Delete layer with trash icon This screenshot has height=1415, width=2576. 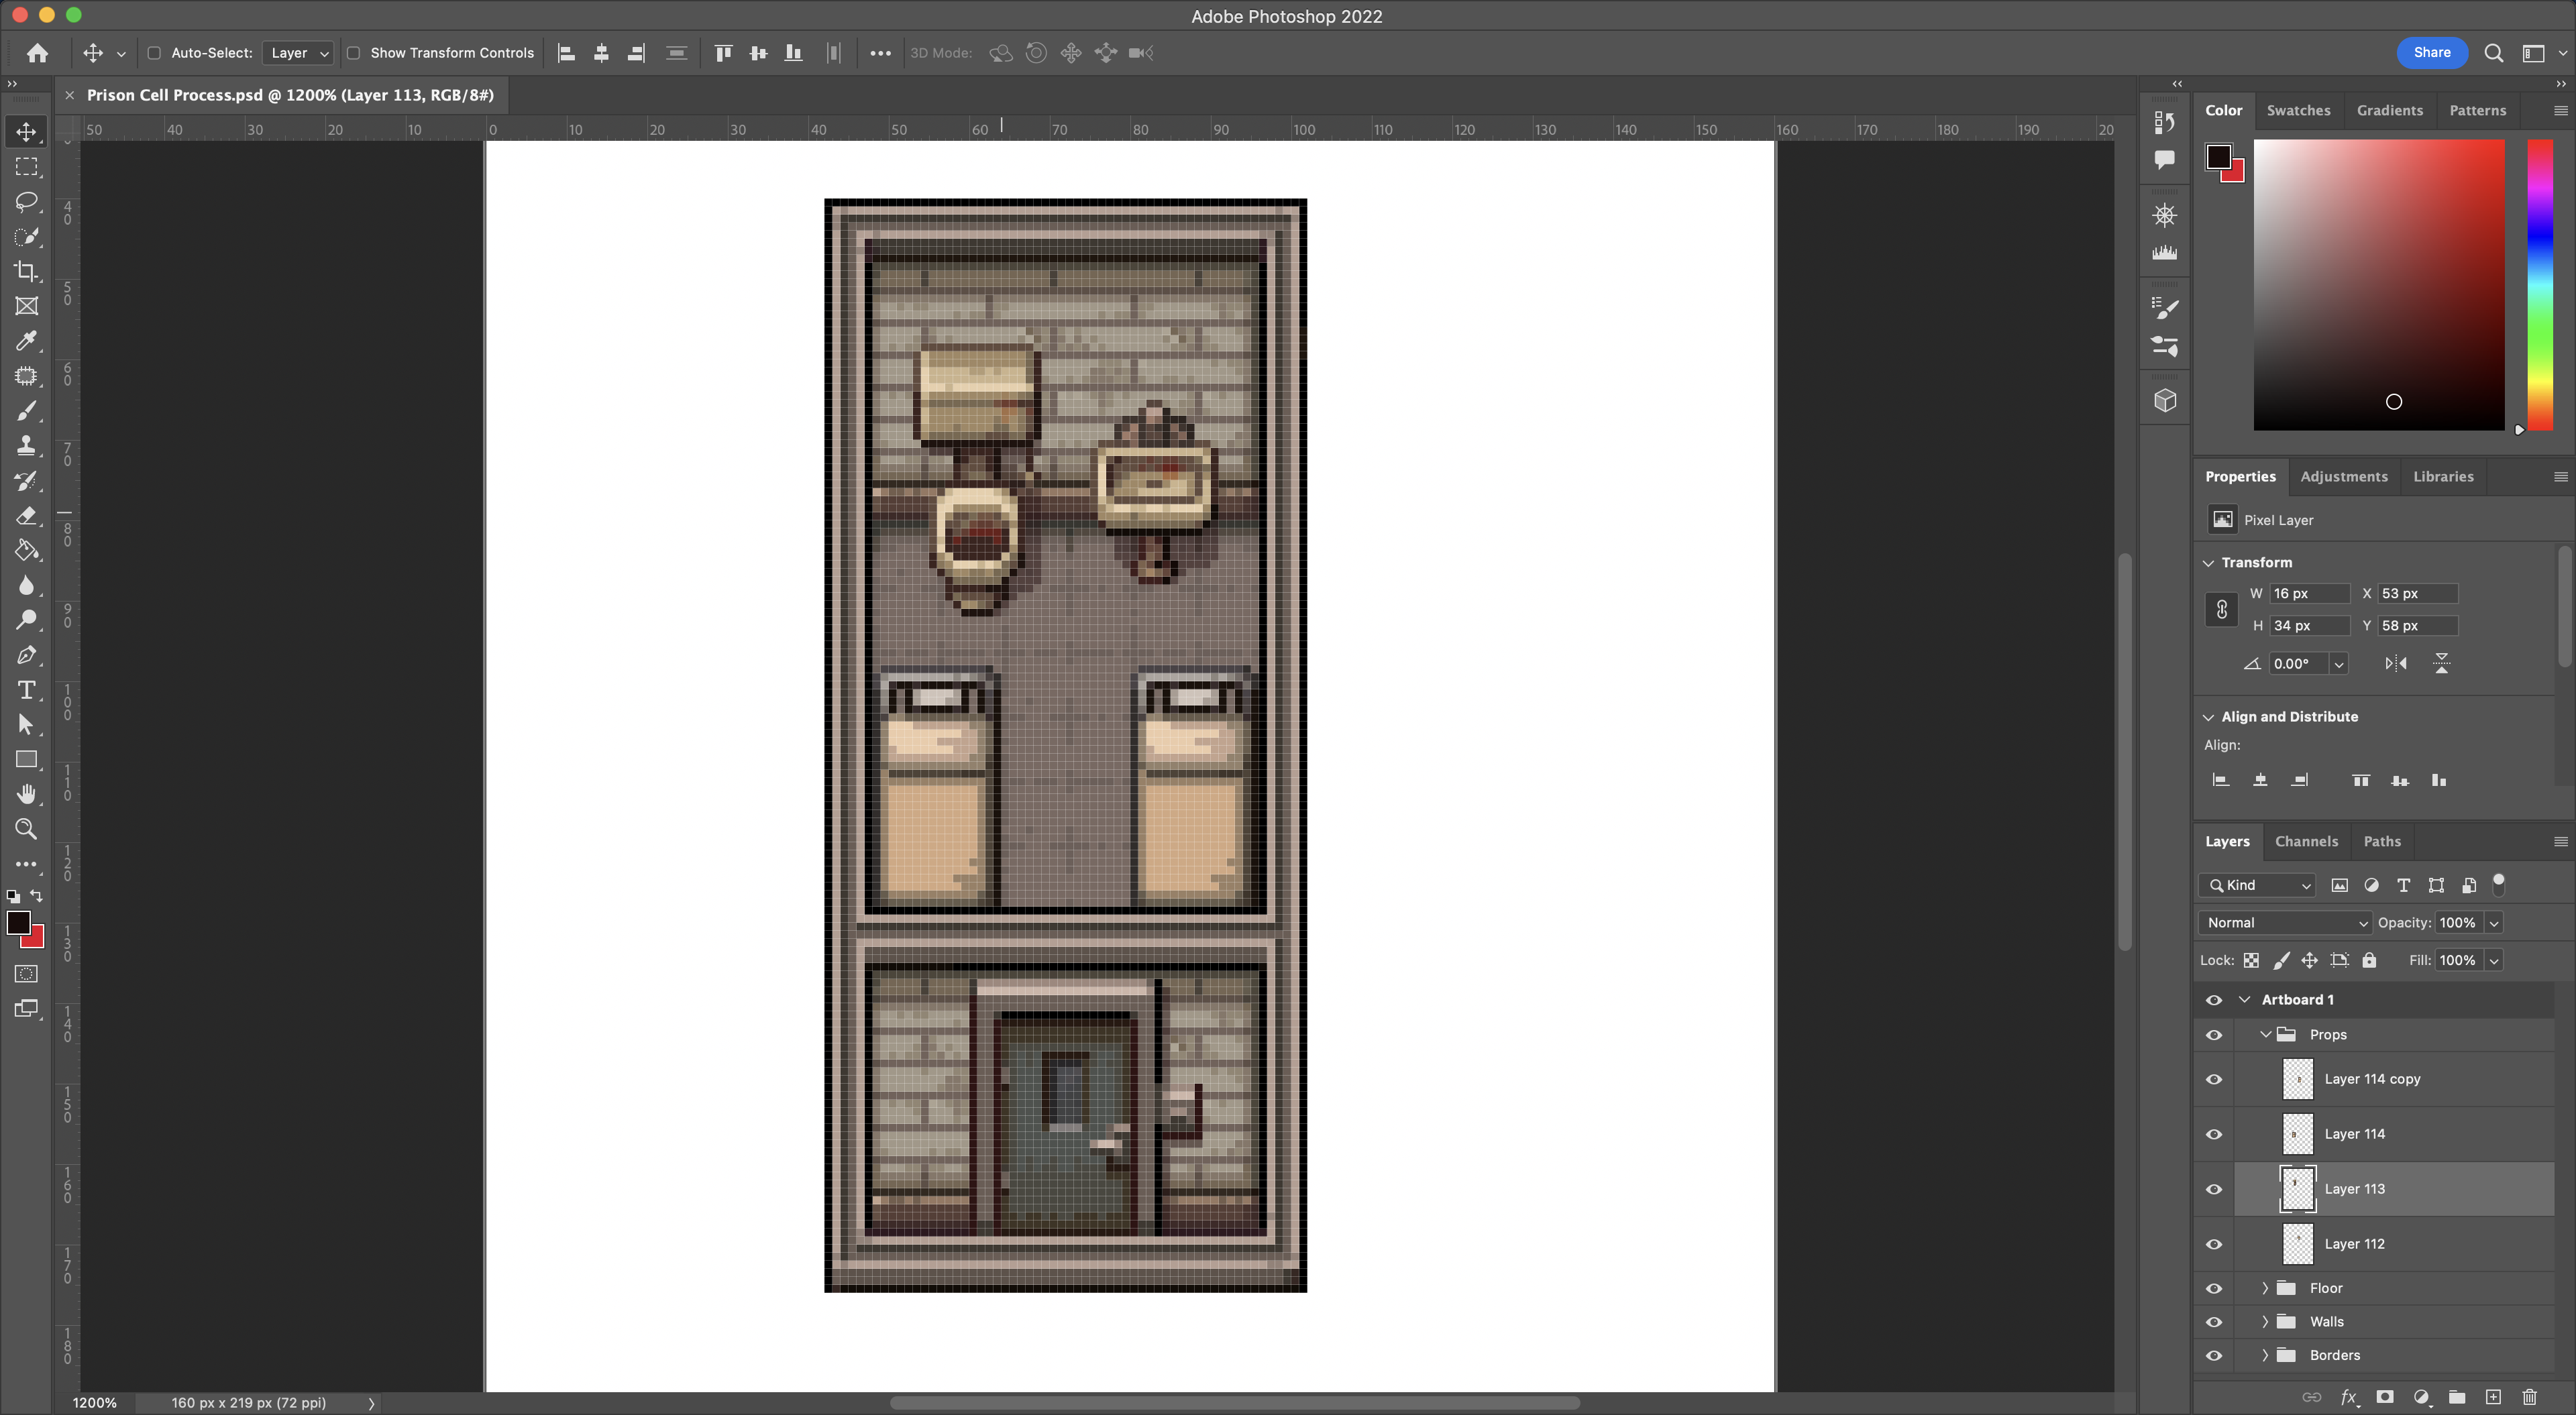[x=2529, y=1397]
